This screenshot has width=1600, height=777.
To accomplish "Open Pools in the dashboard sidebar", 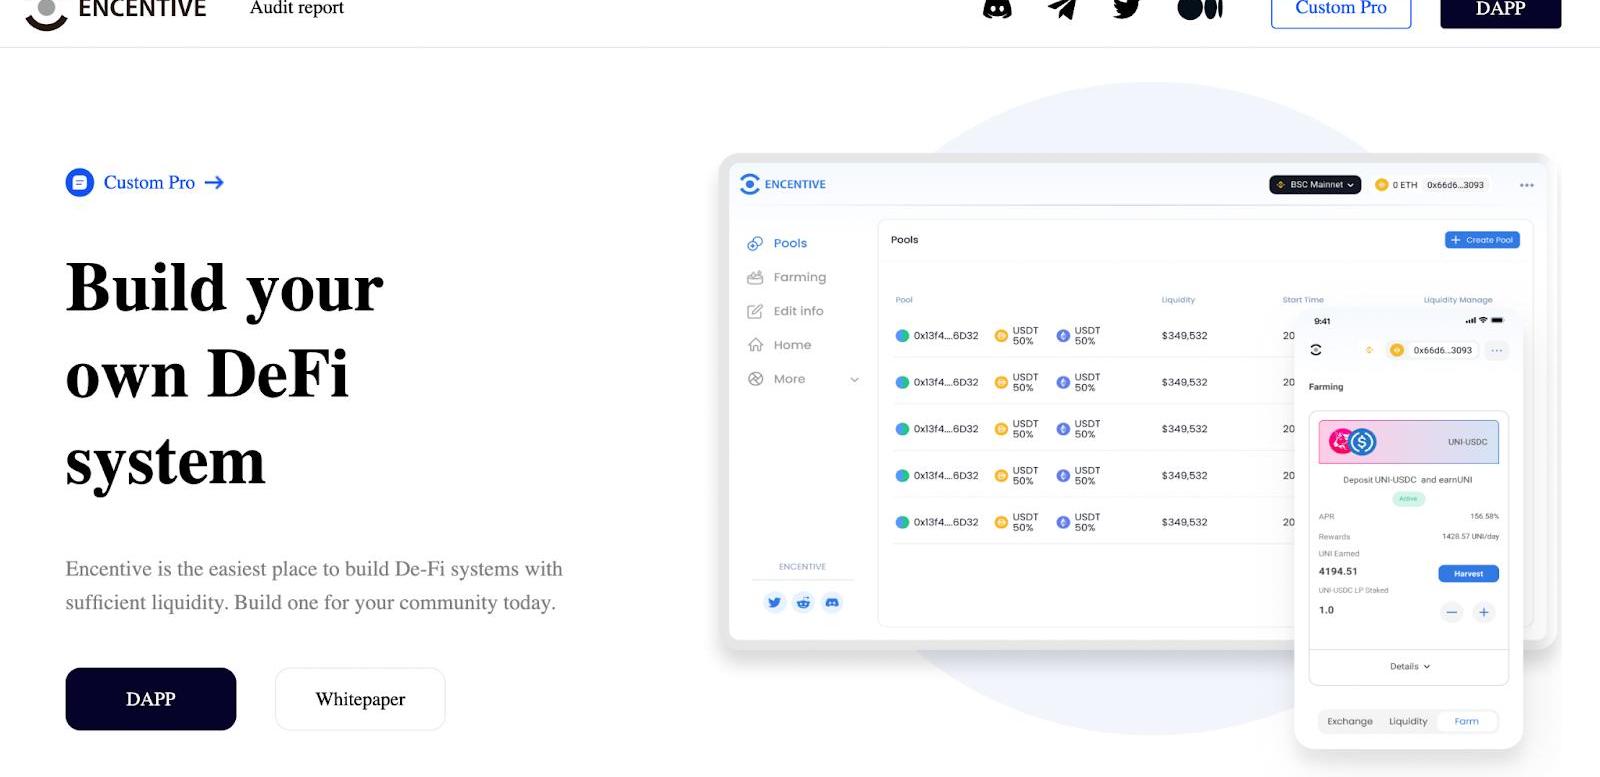I will pos(790,243).
